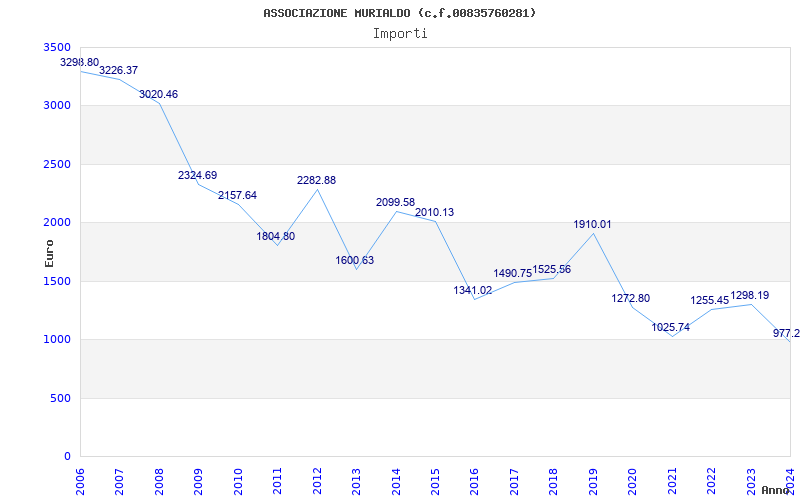Click the 2500 y-axis tick label

click(x=57, y=164)
